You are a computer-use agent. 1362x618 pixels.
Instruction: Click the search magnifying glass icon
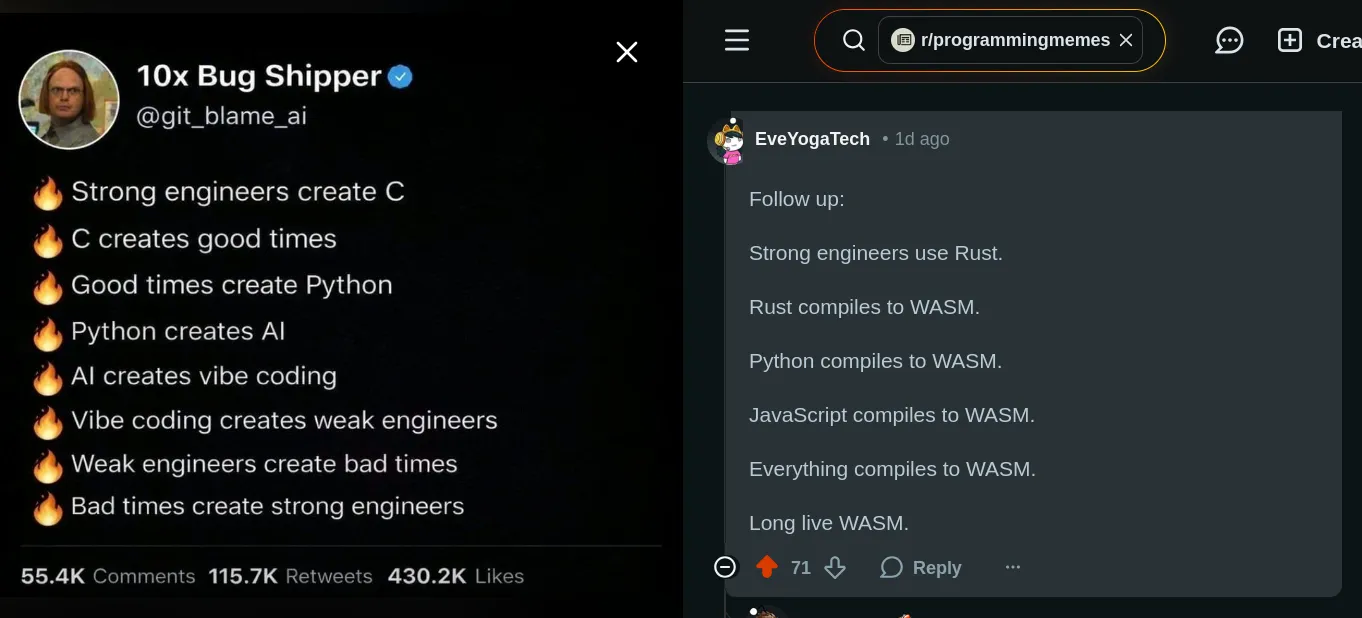coord(853,40)
